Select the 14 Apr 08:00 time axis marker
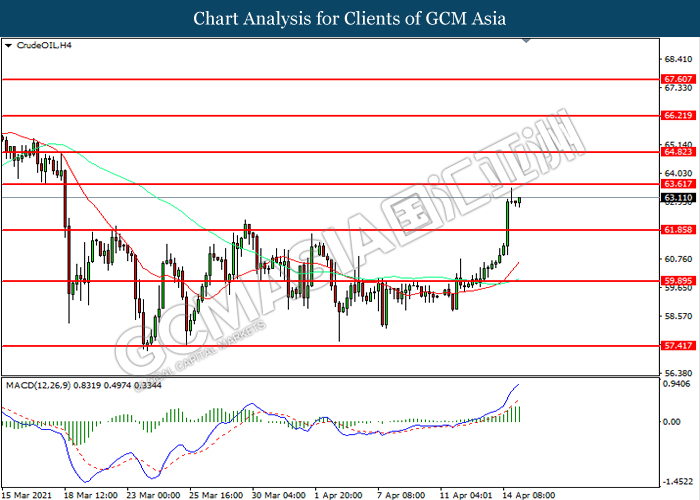Image resolution: width=700 pixels, height=500 pixels. pos(529,495)
